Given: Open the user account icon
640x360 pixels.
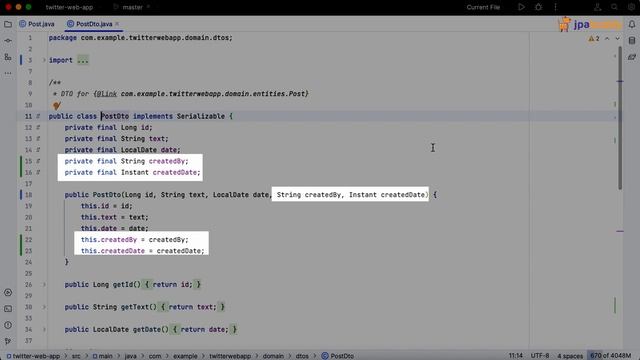Looking at the screenshot, I should [x=598, y=7].
